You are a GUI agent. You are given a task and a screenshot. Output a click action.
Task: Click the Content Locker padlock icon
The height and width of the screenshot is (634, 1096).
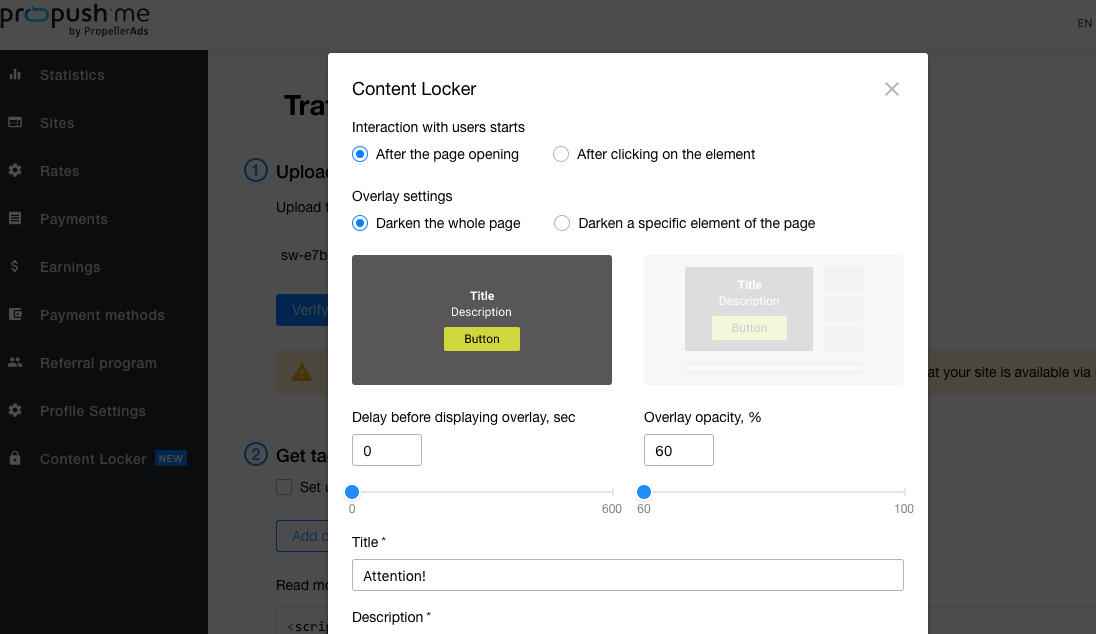pyautogui.click(x=15, y=459)
